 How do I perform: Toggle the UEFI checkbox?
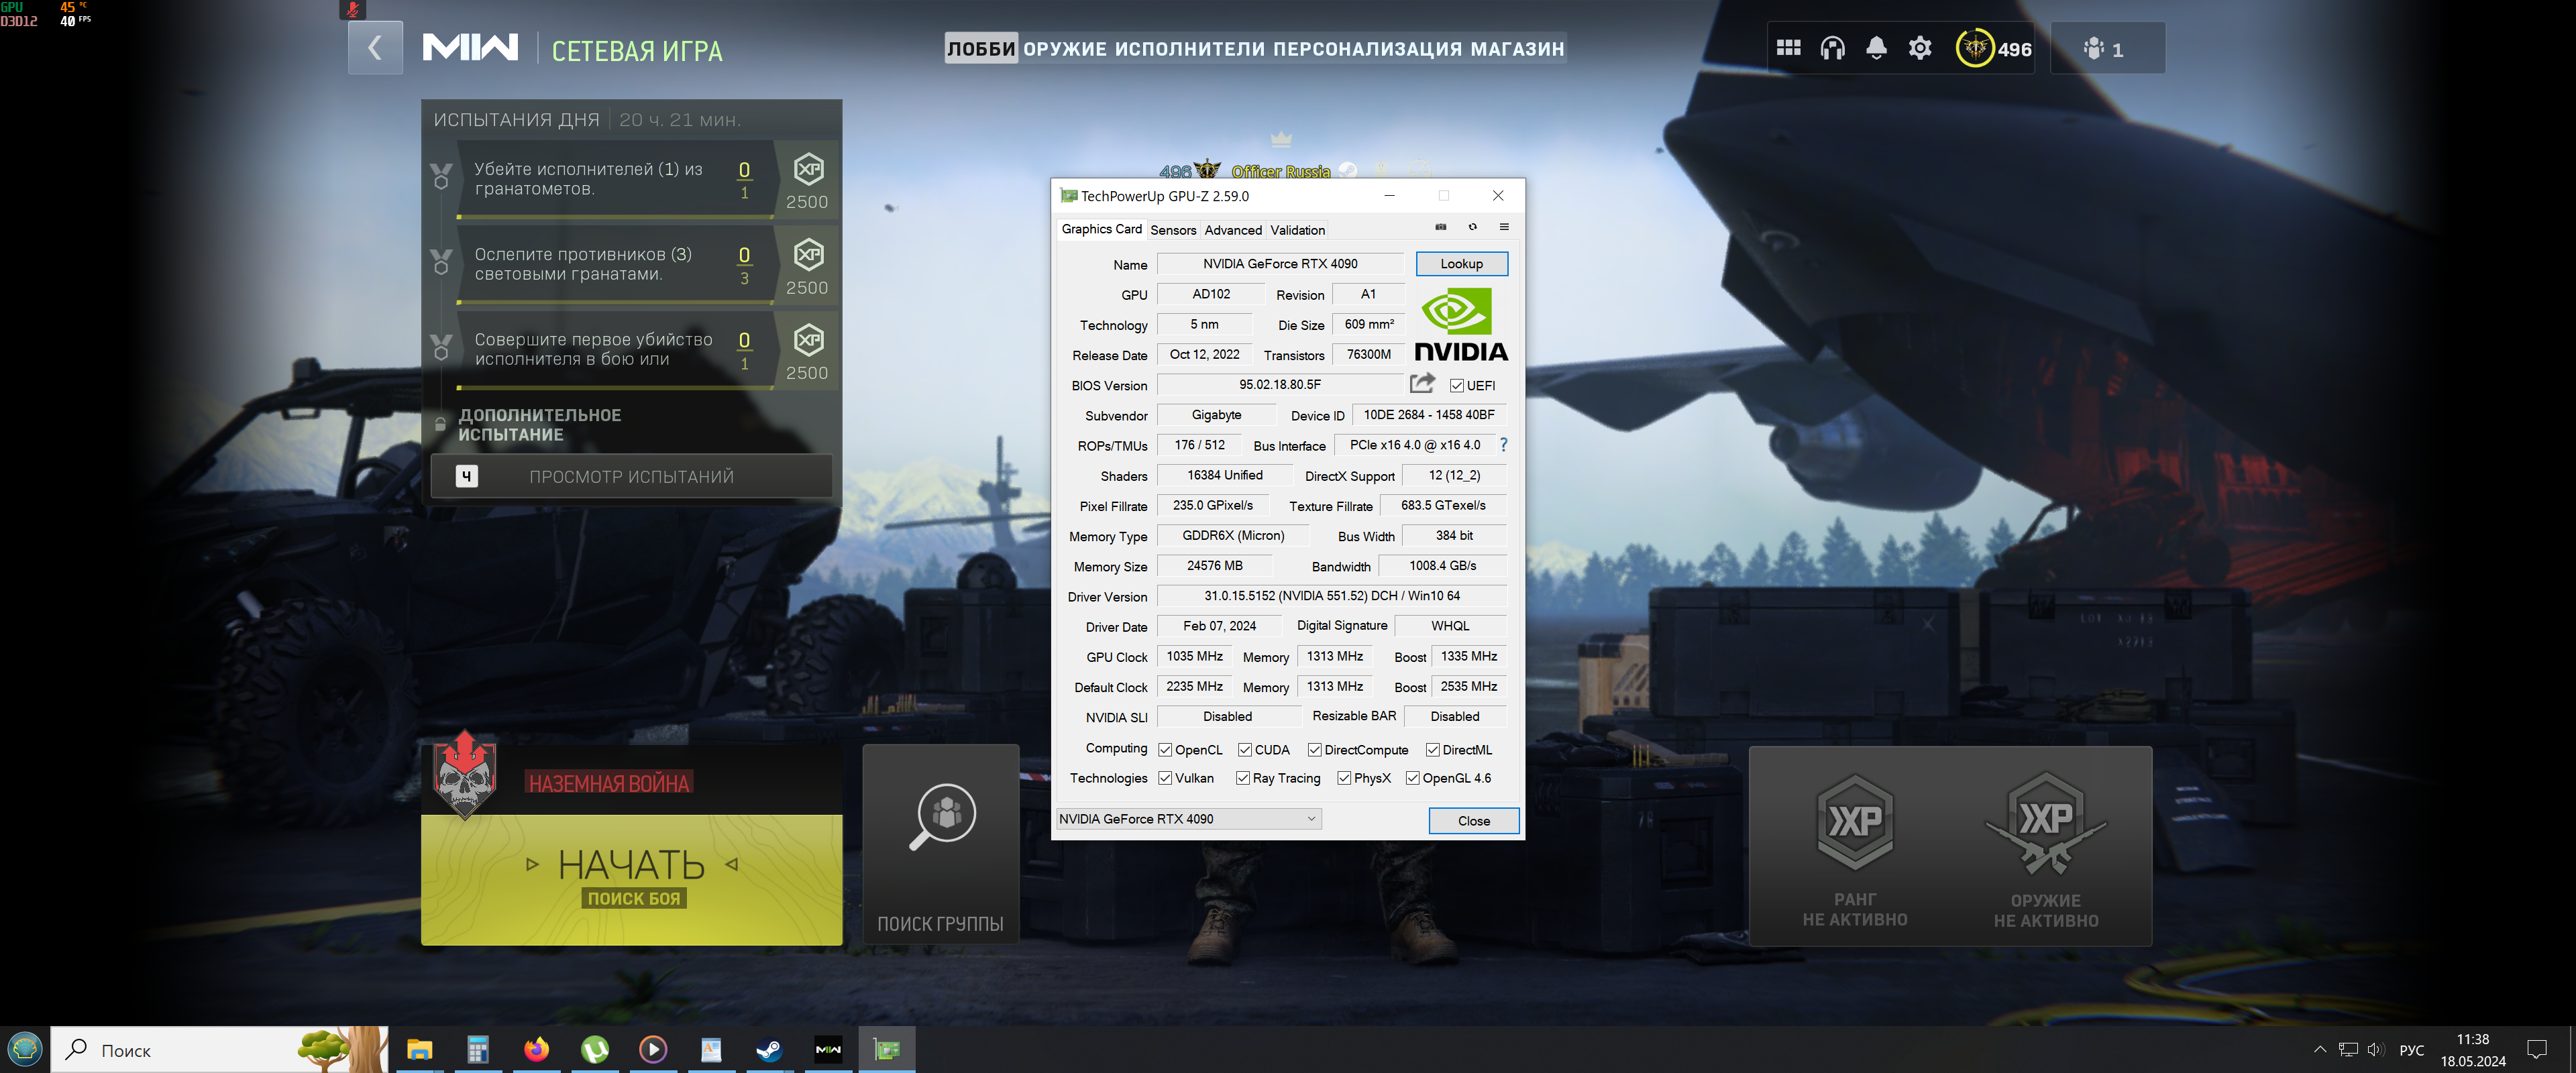pyautogui.click(x=1457, y=386)
